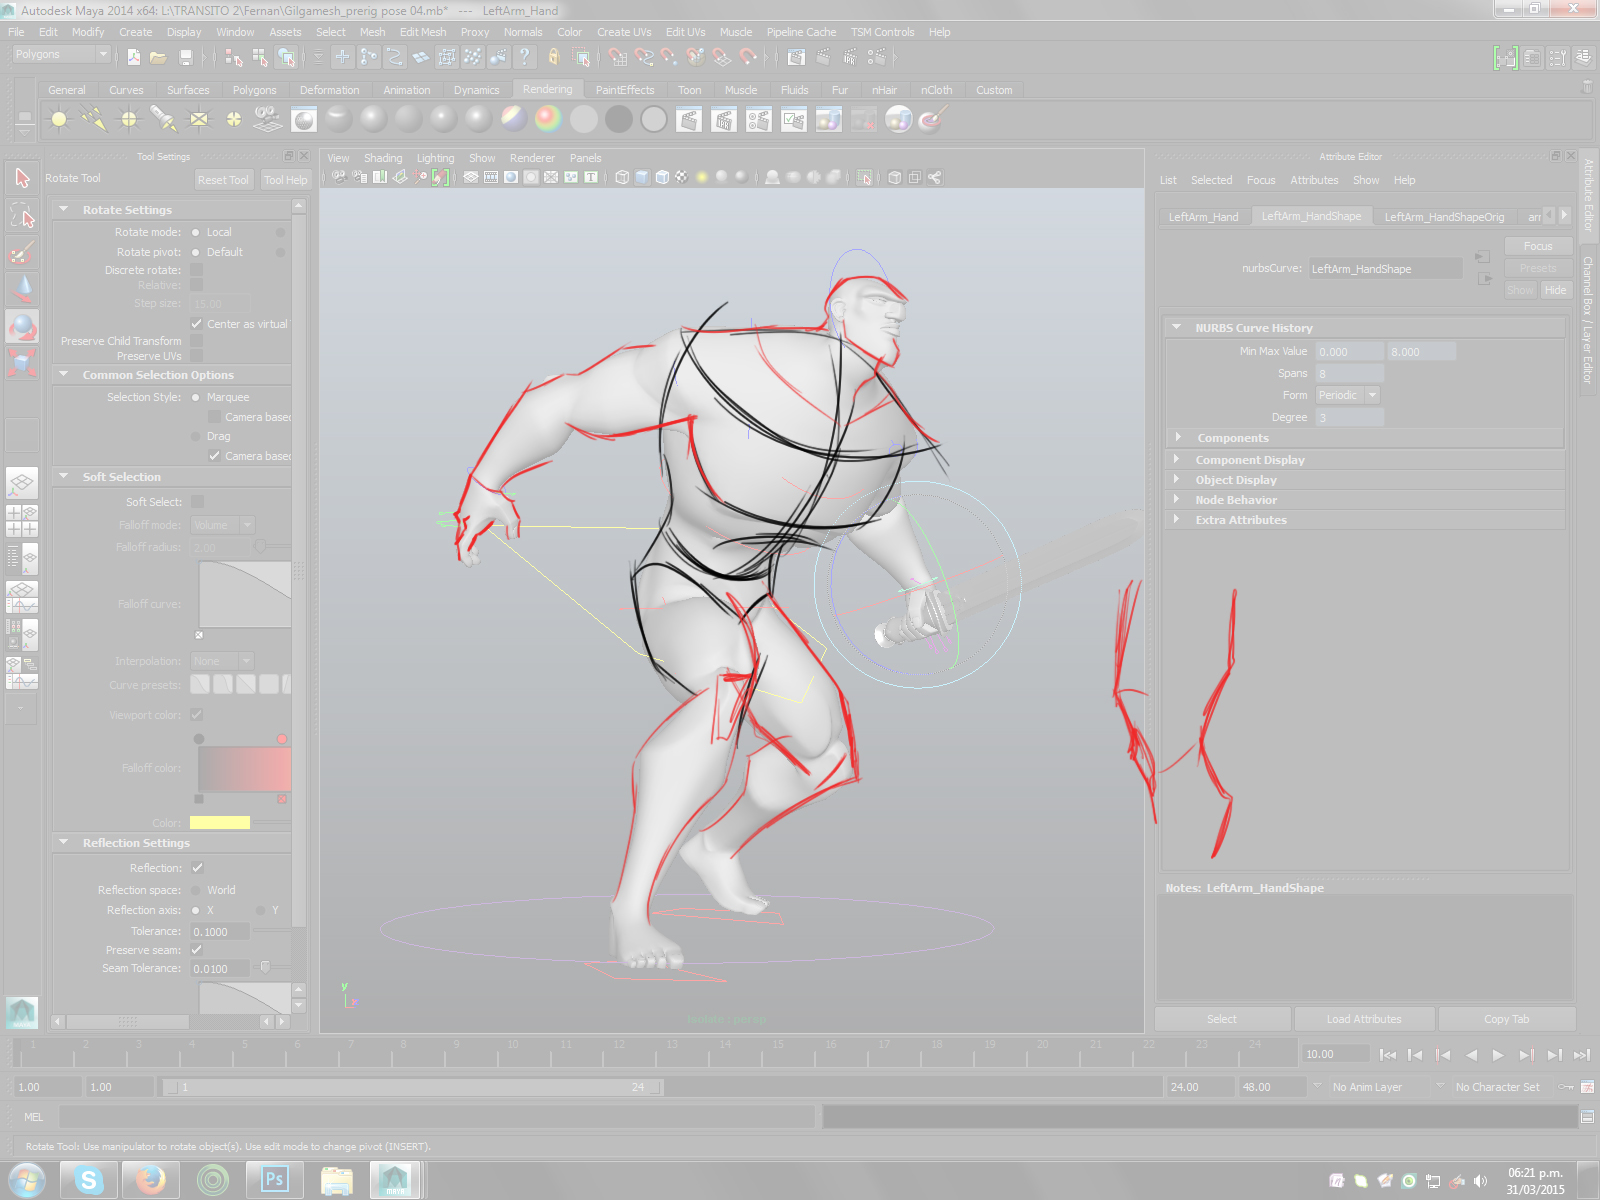Open Skype from the taskbar
The height and width of the screenshot is (1200, 1600).
tap(89, 1180)
